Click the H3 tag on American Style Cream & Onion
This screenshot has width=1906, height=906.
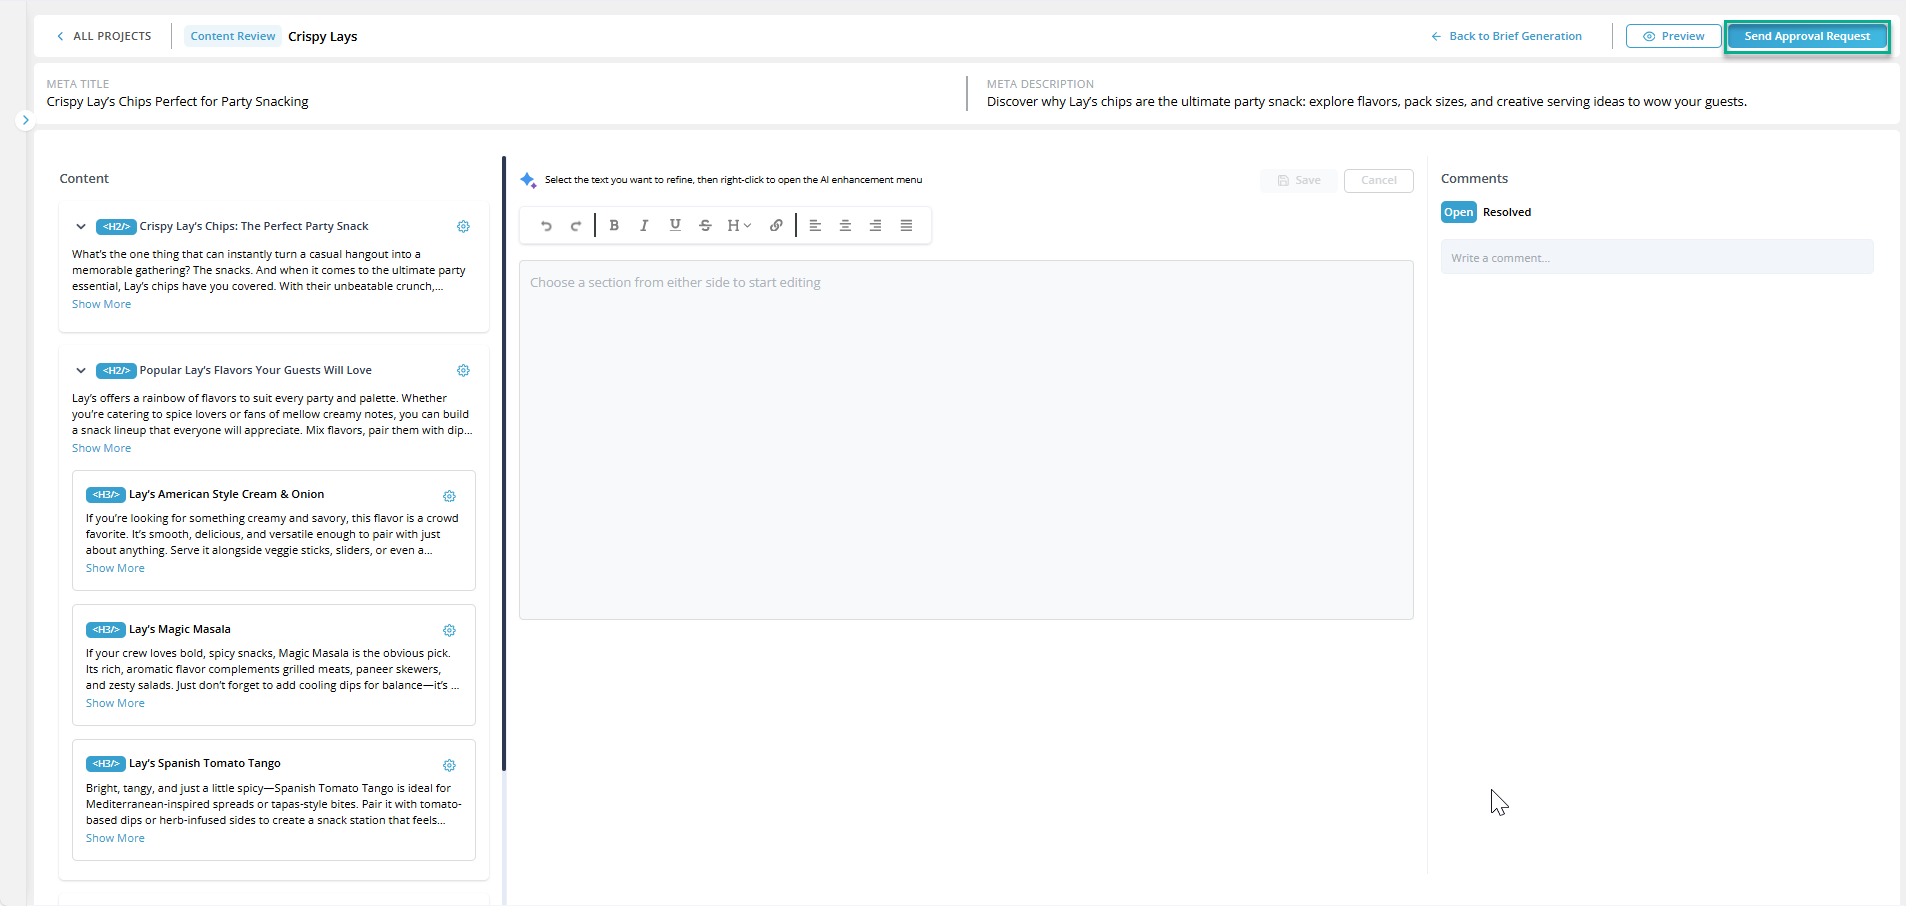(x=105, y=495)
